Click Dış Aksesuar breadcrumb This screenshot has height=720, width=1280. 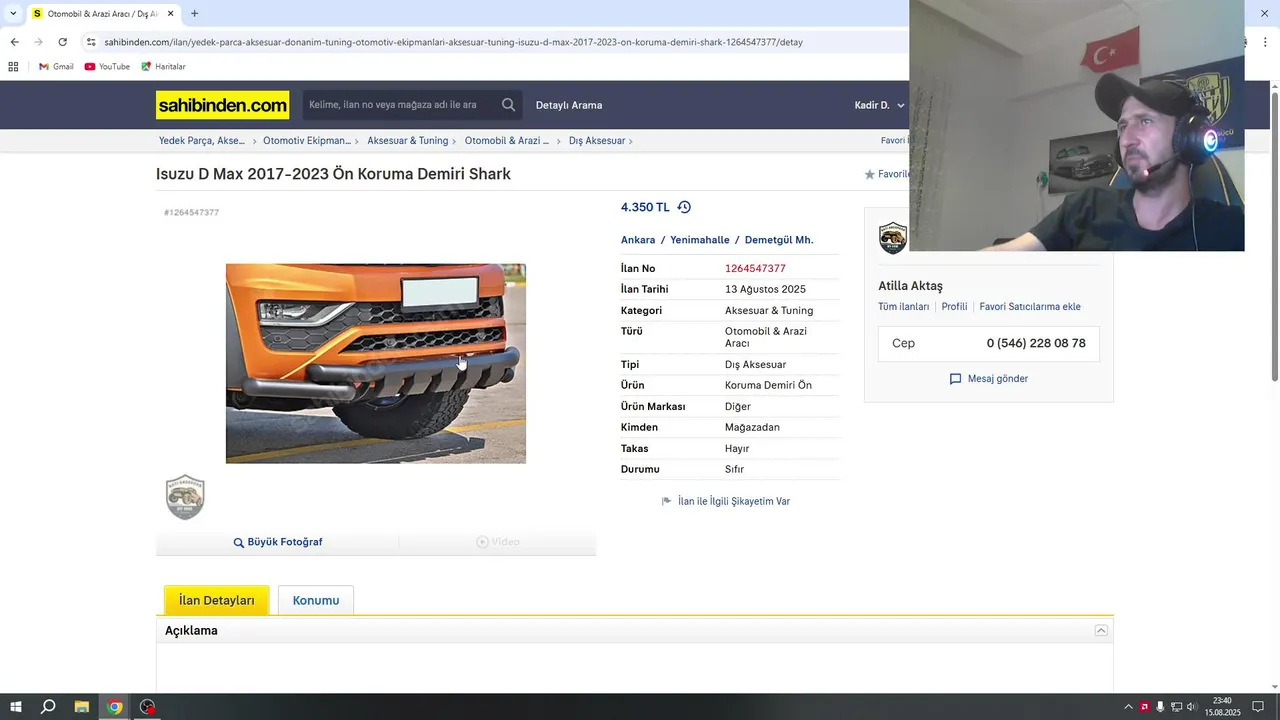click(597, 141)
